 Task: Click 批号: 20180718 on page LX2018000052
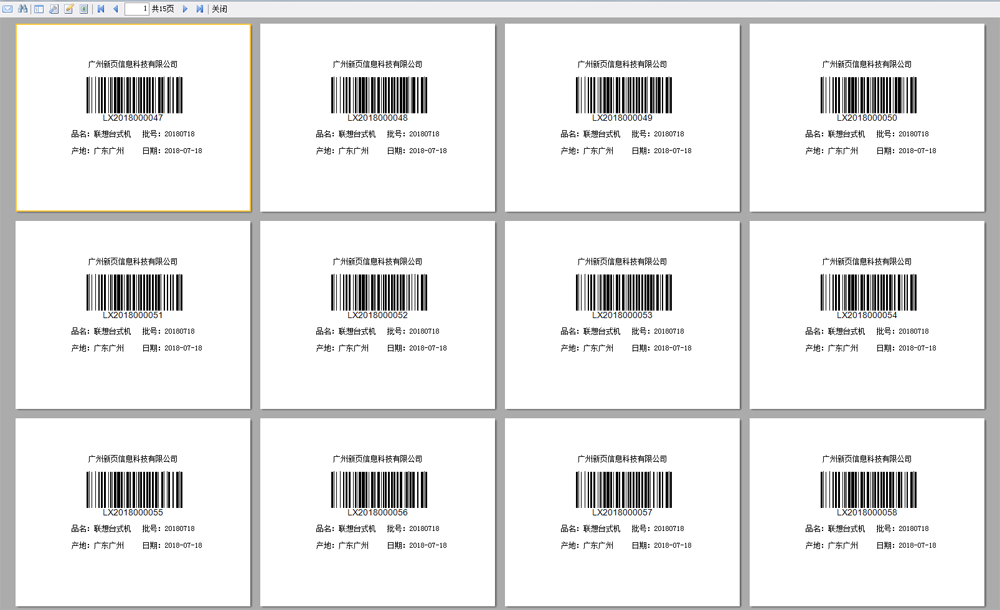tap(413, 331)
